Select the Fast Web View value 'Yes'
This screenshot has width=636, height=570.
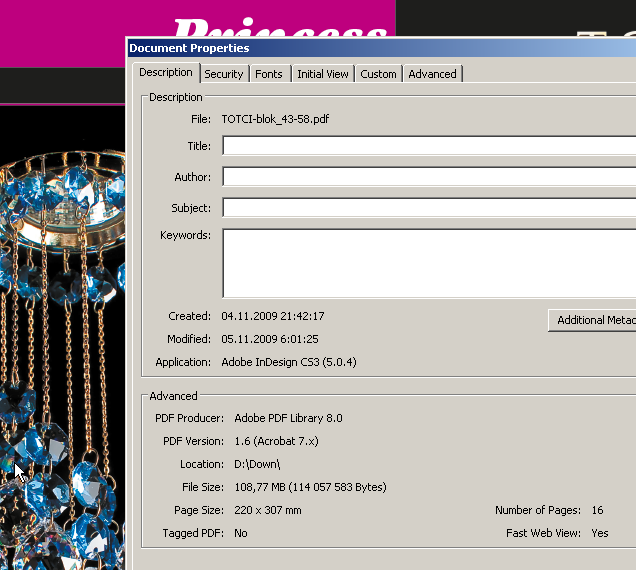600,533
